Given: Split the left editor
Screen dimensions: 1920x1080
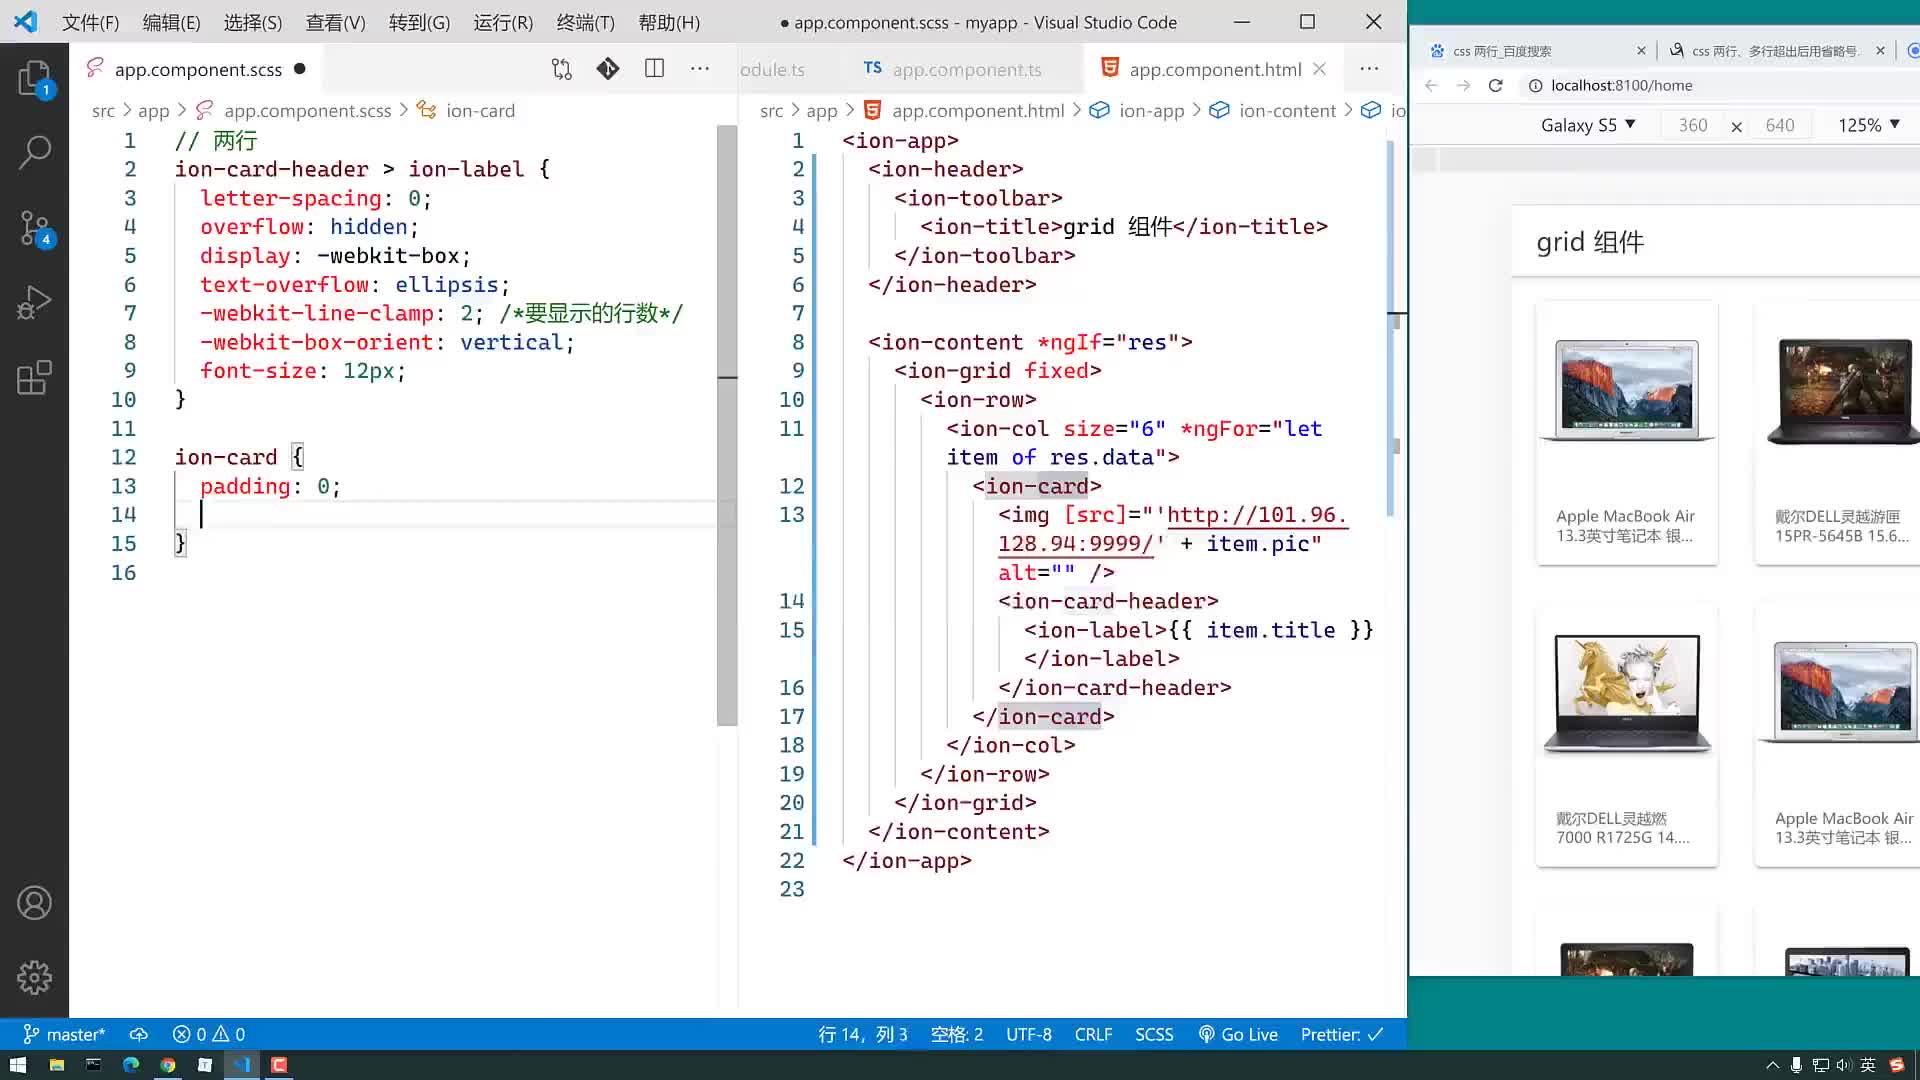Looking at the screenshot, I should click(654, 69).
